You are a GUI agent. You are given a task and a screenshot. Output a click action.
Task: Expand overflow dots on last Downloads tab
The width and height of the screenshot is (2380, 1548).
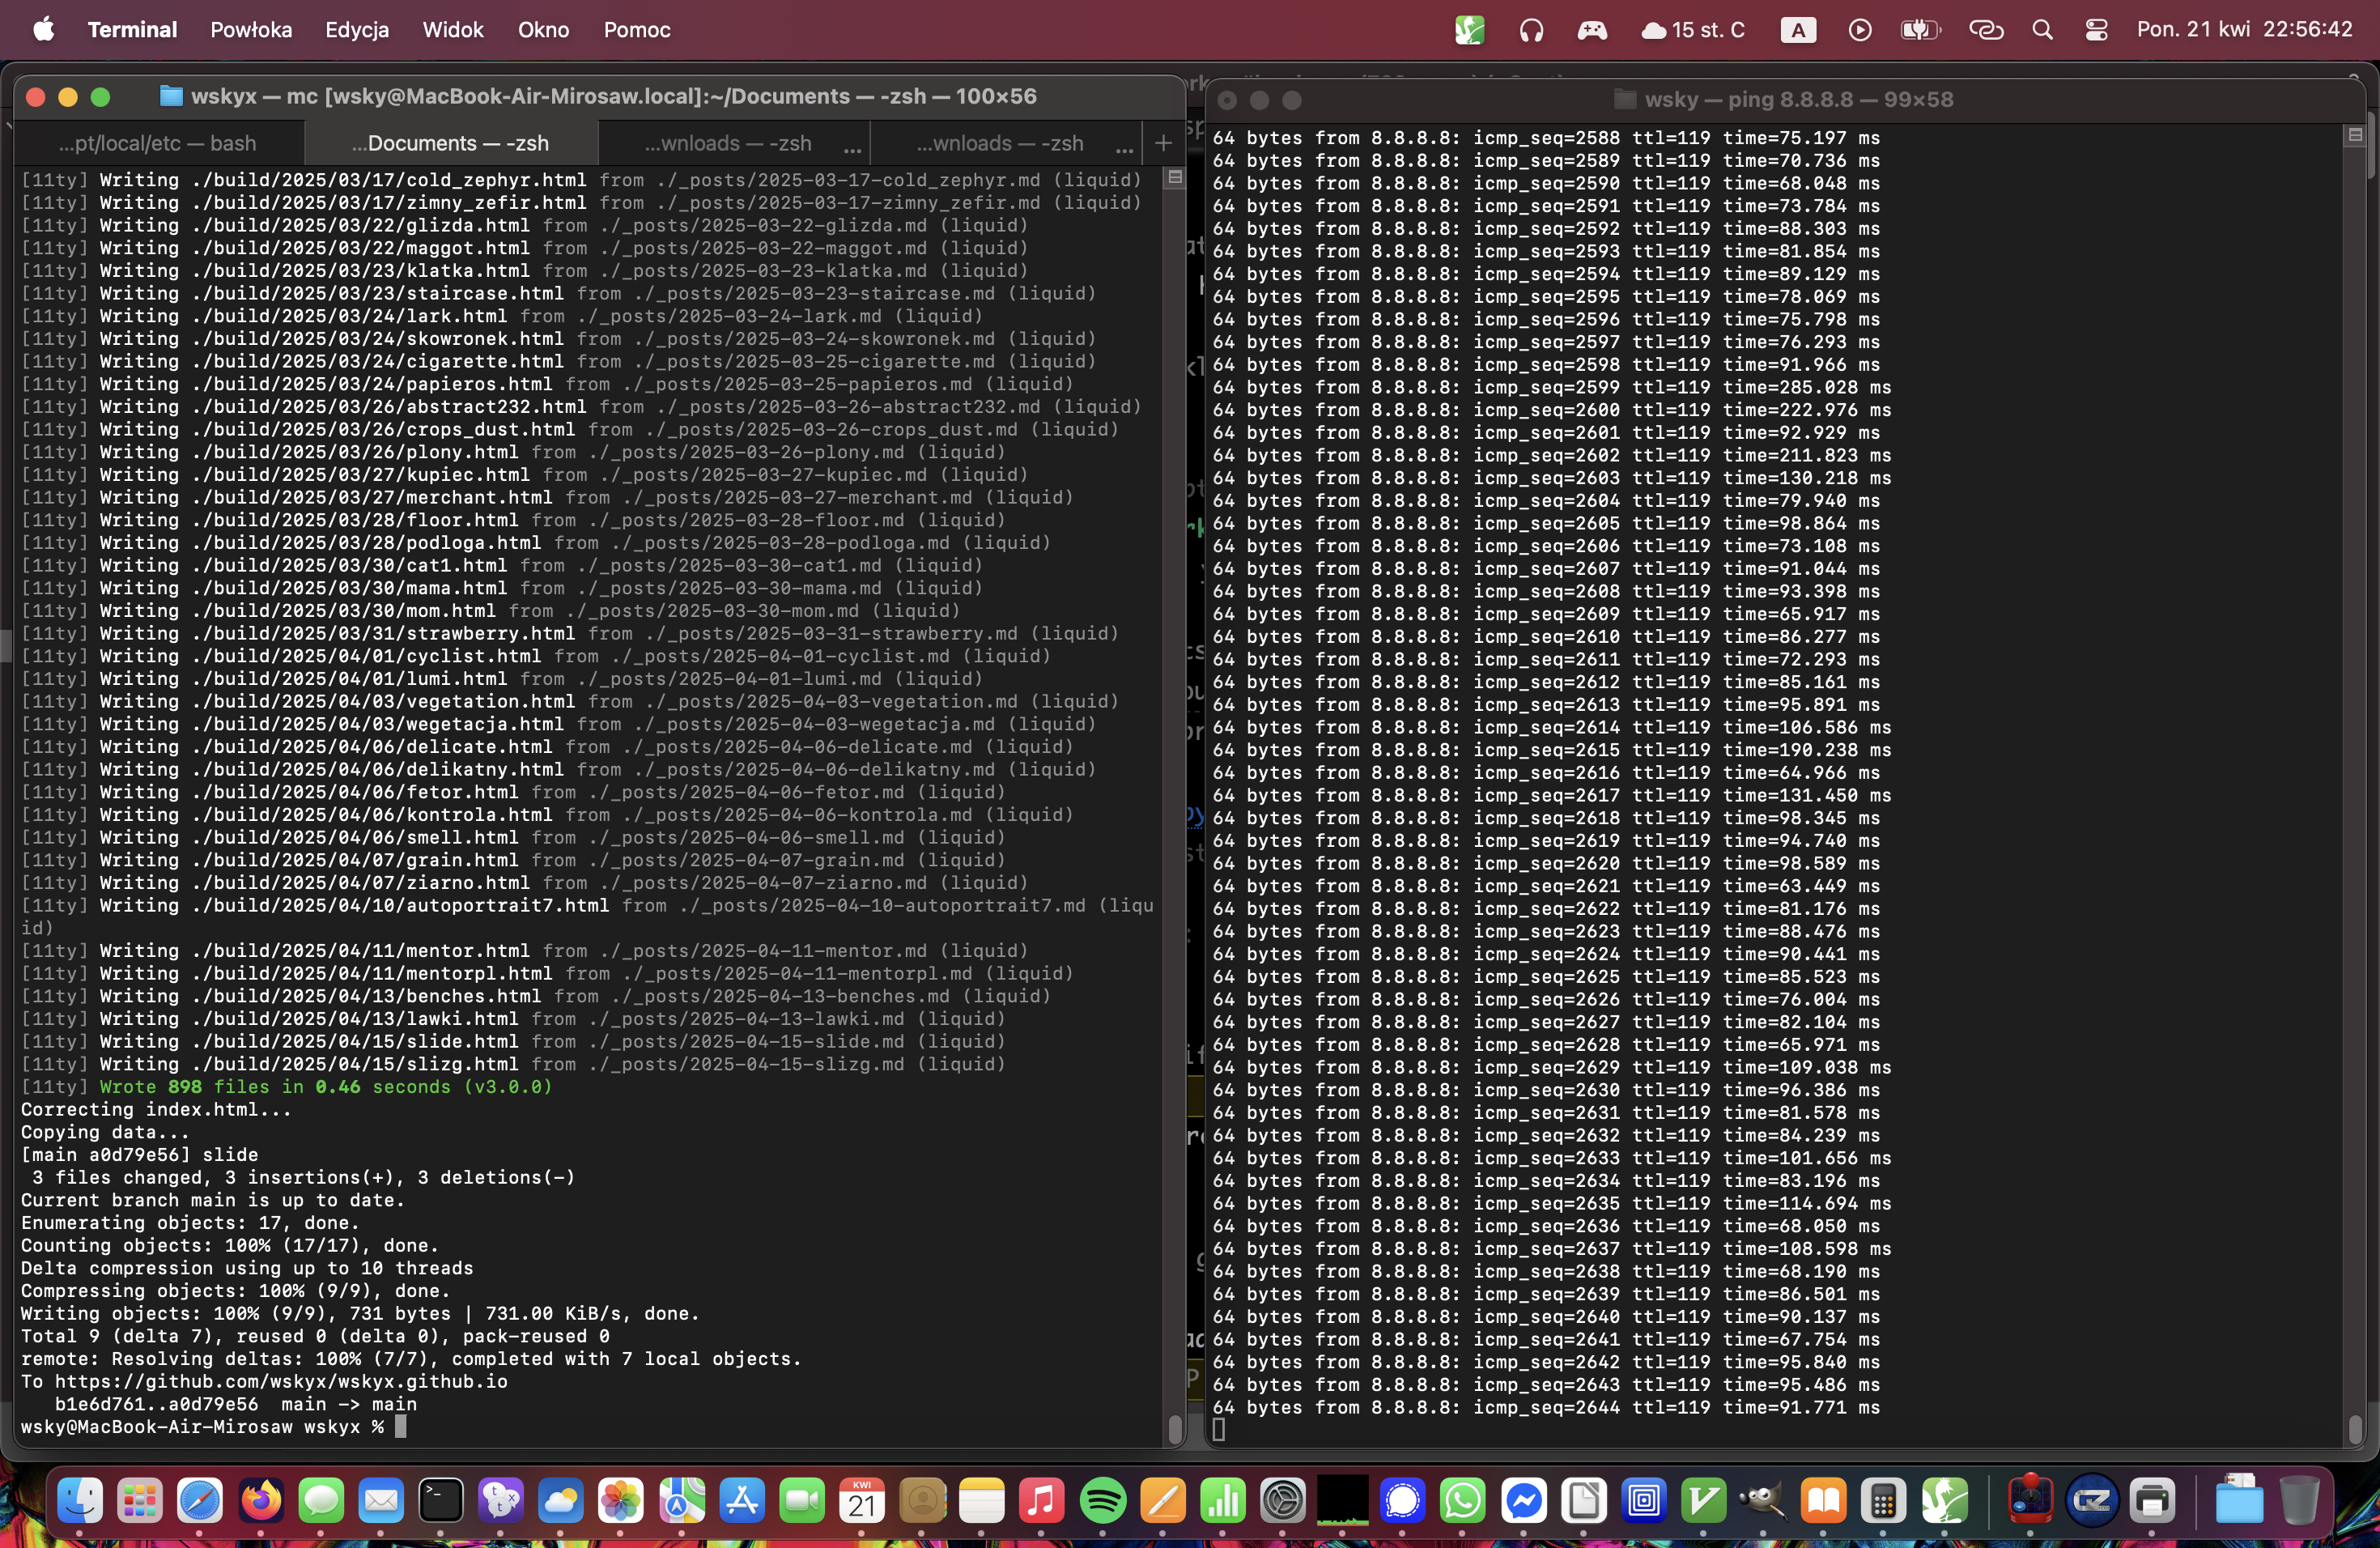[x=1124, y=148]
